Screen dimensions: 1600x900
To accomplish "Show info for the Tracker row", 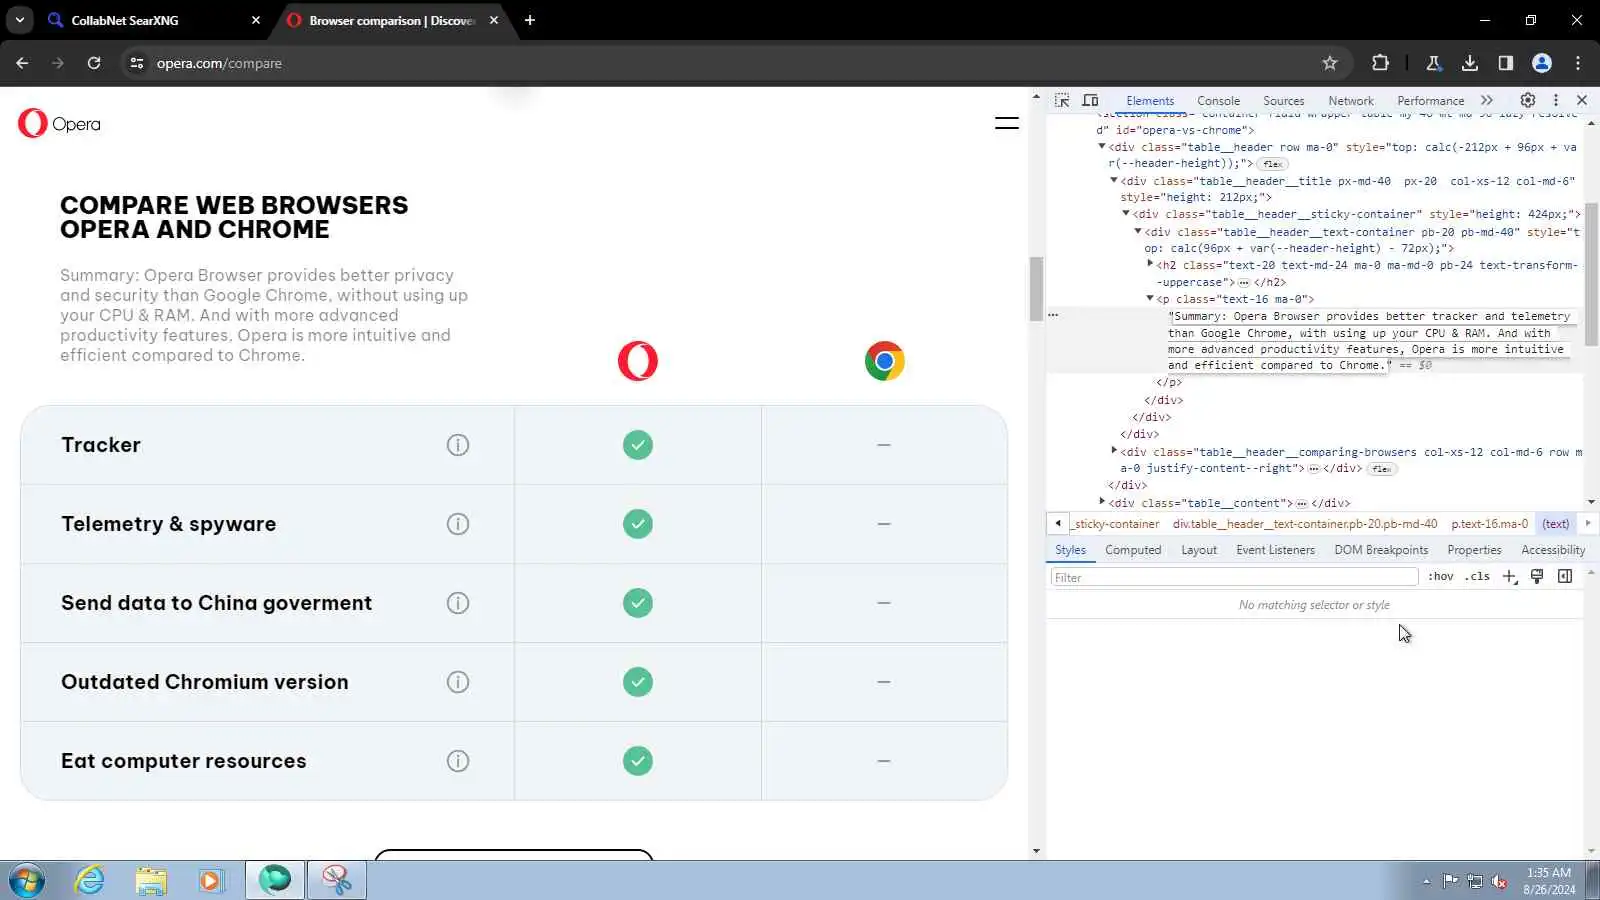I will pos(458,445).
